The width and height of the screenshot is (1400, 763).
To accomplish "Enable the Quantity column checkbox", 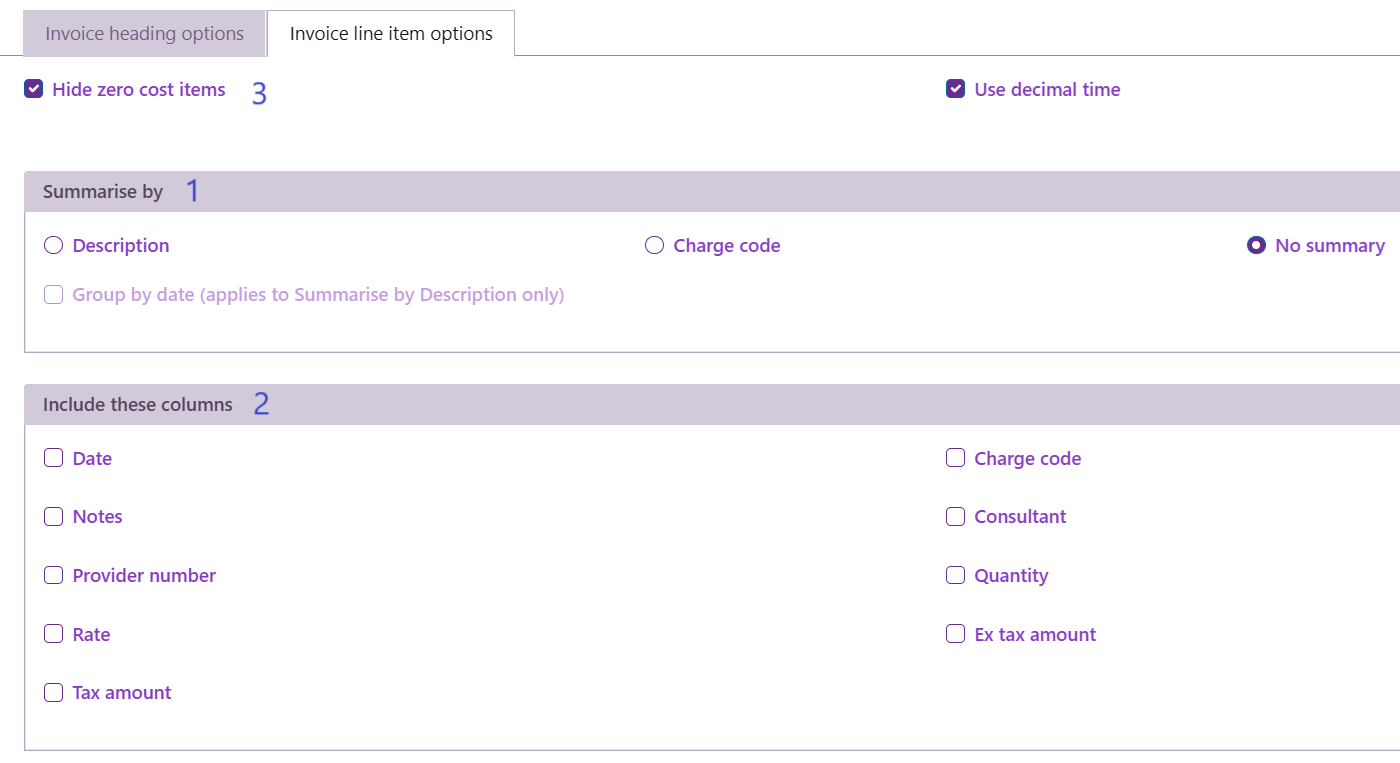I will (x=956, y=575).
